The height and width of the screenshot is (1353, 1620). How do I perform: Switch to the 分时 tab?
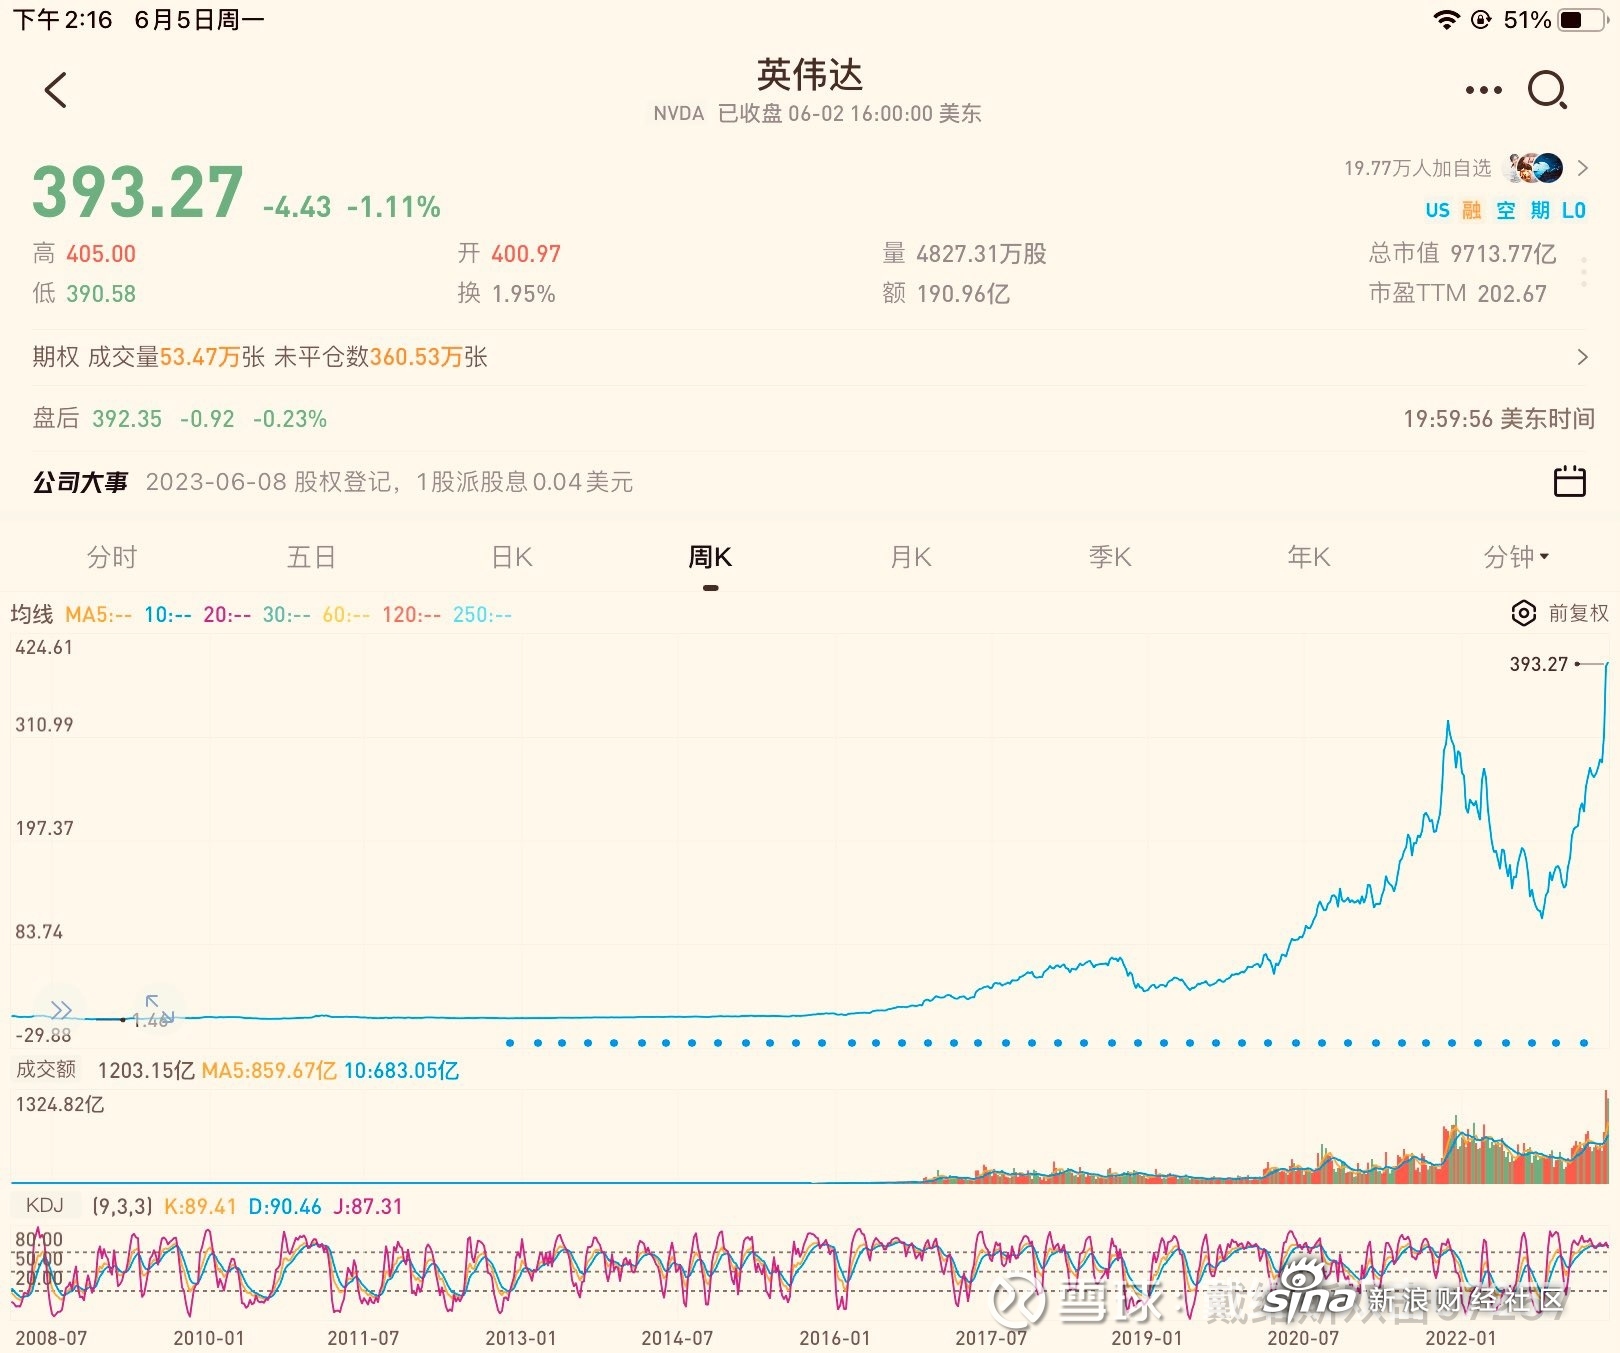111,557
